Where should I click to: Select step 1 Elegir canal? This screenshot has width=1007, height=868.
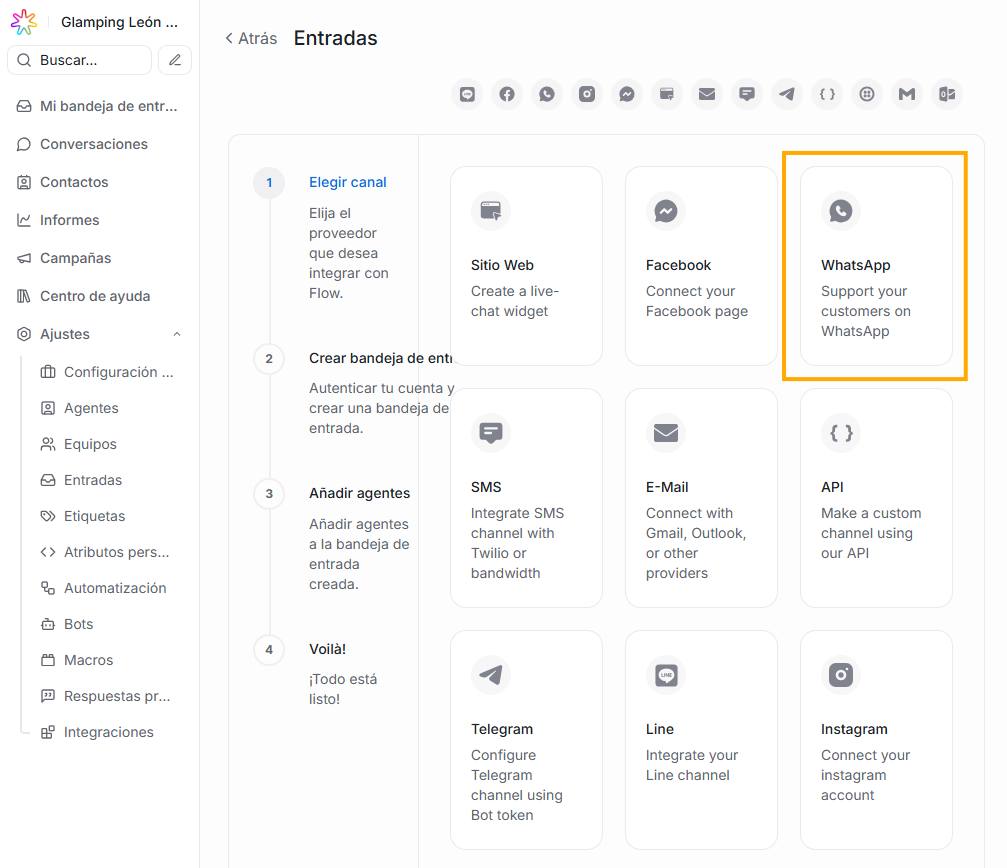pos(347,183)
